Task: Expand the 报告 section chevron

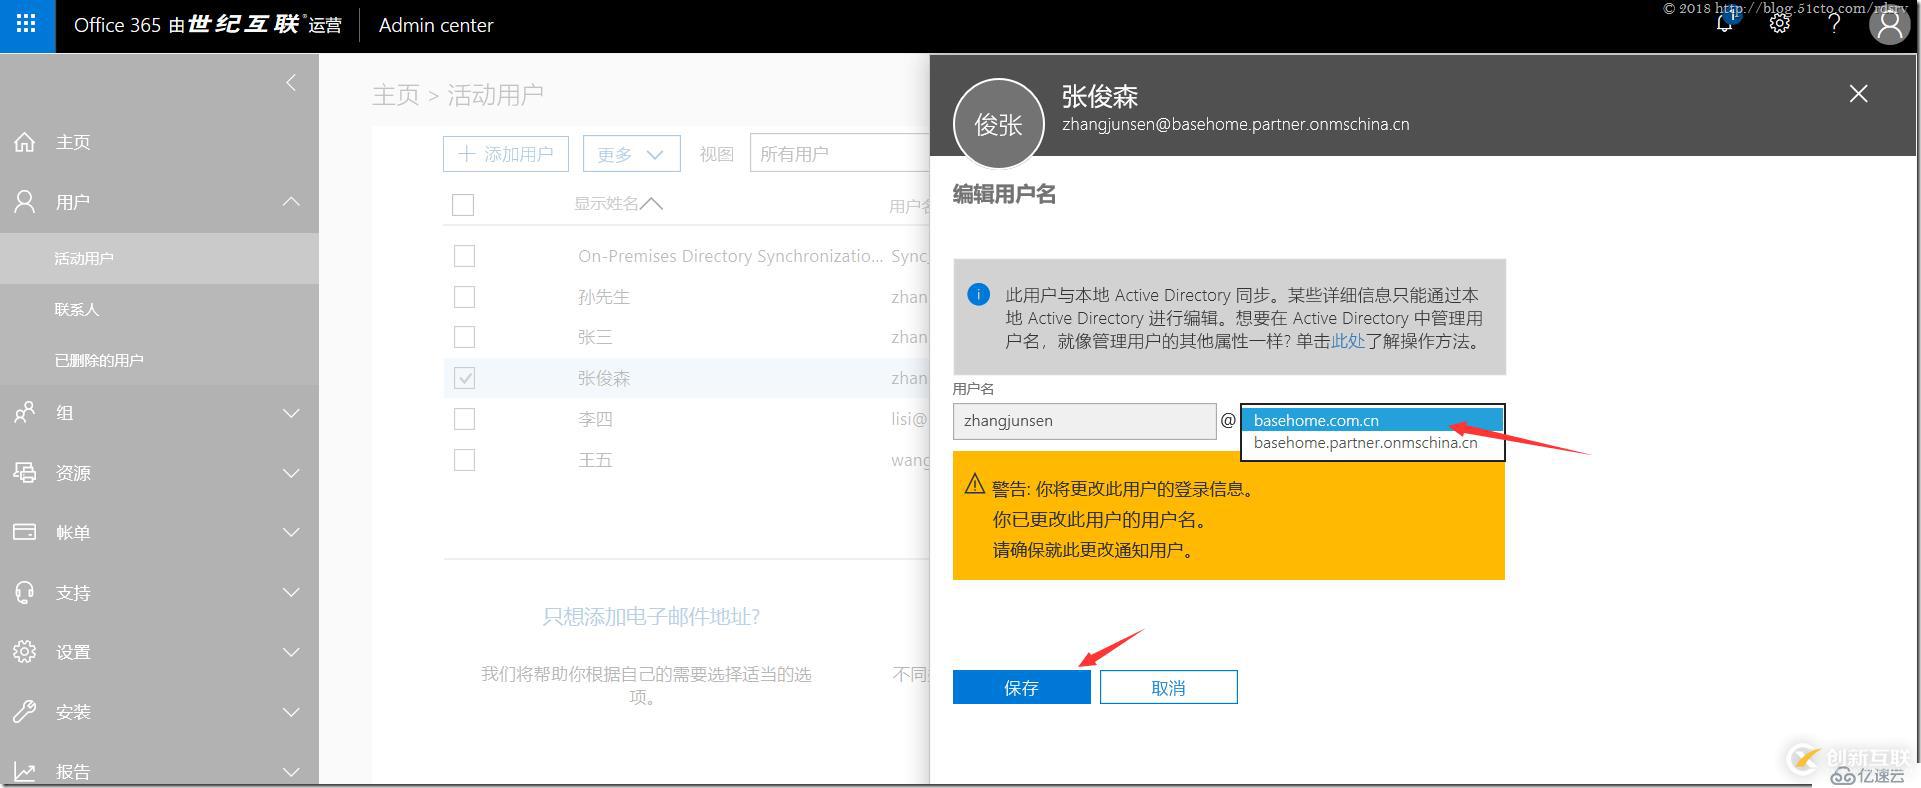Action: point(291,771)
